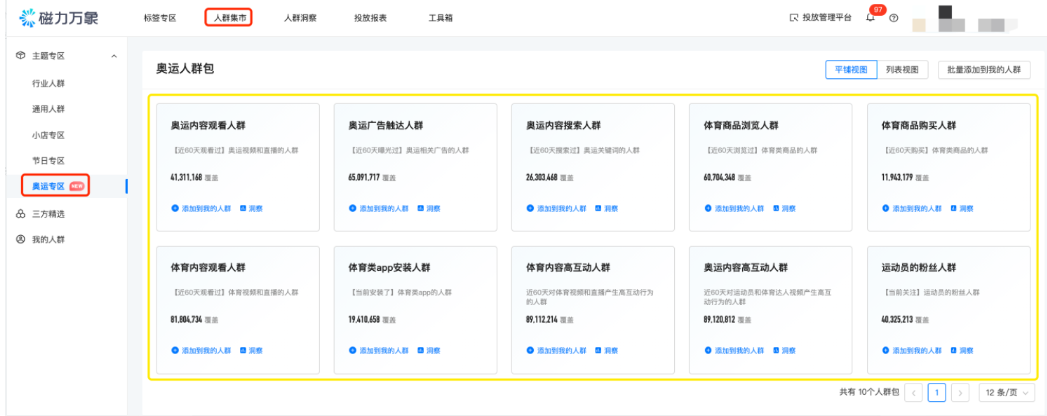This screenshot has height=416, width=1047.
Task: Add 奥运广告触达人群 to my audiences
Action: pos(379,208)
